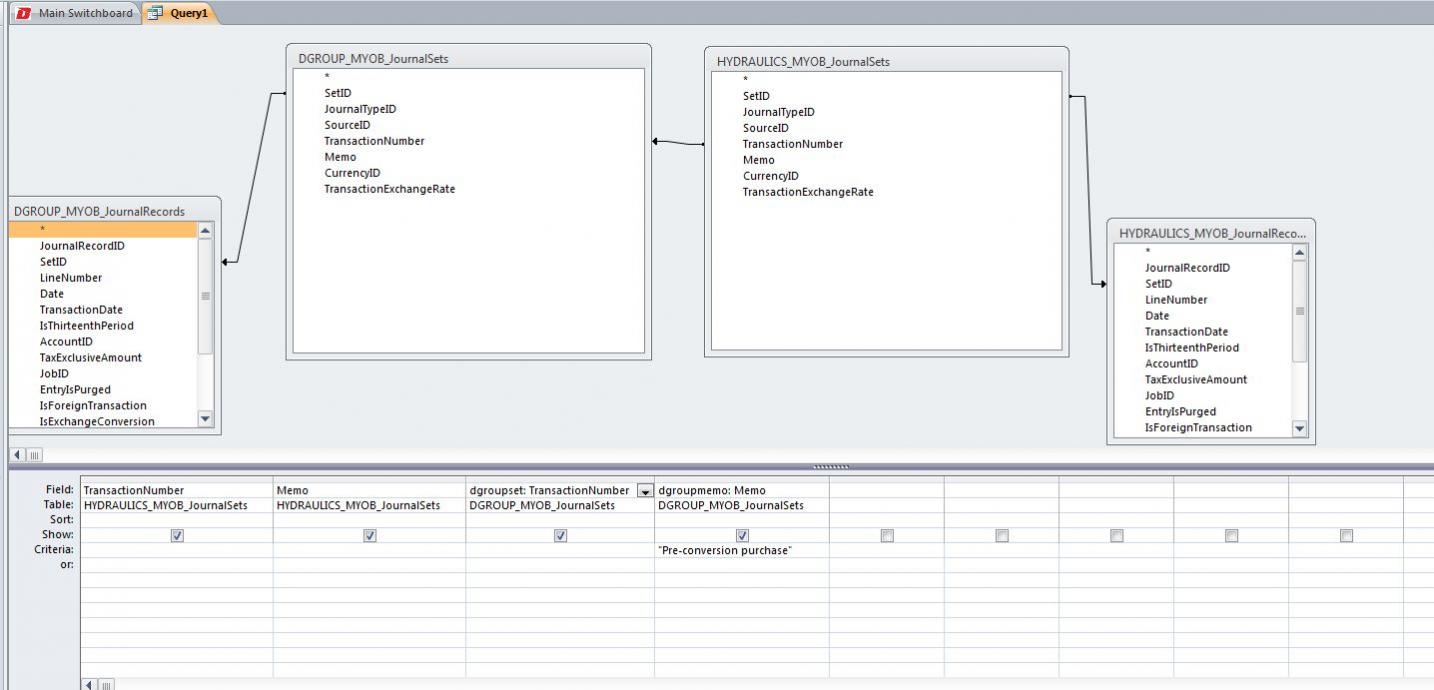This screenshot has height=690, width=1434.
Task: Uncheck Show for the dgroupmemo column
Action: click(x=742, y=536)
